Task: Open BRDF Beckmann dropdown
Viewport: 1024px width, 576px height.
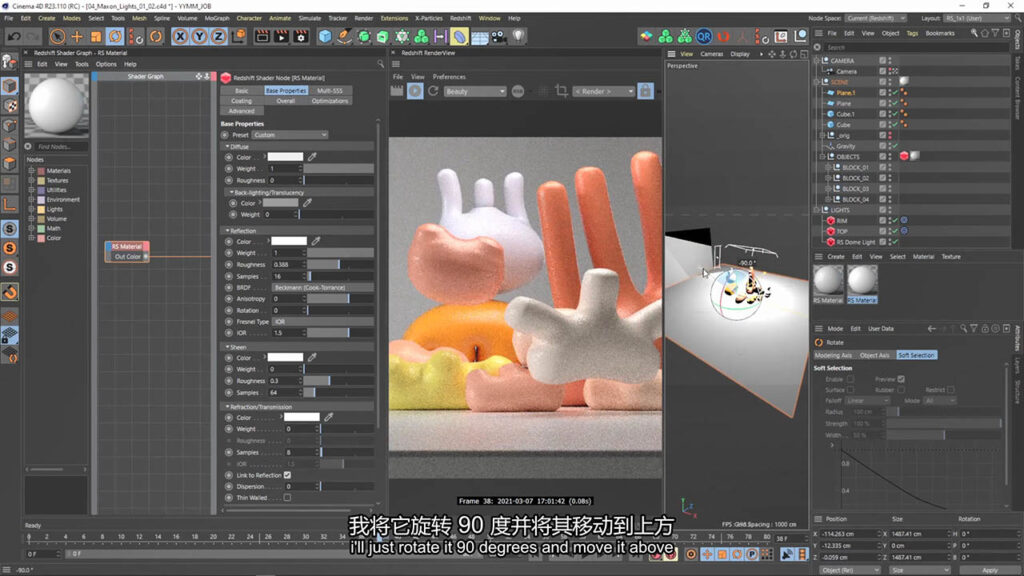Action: [323, 287]
